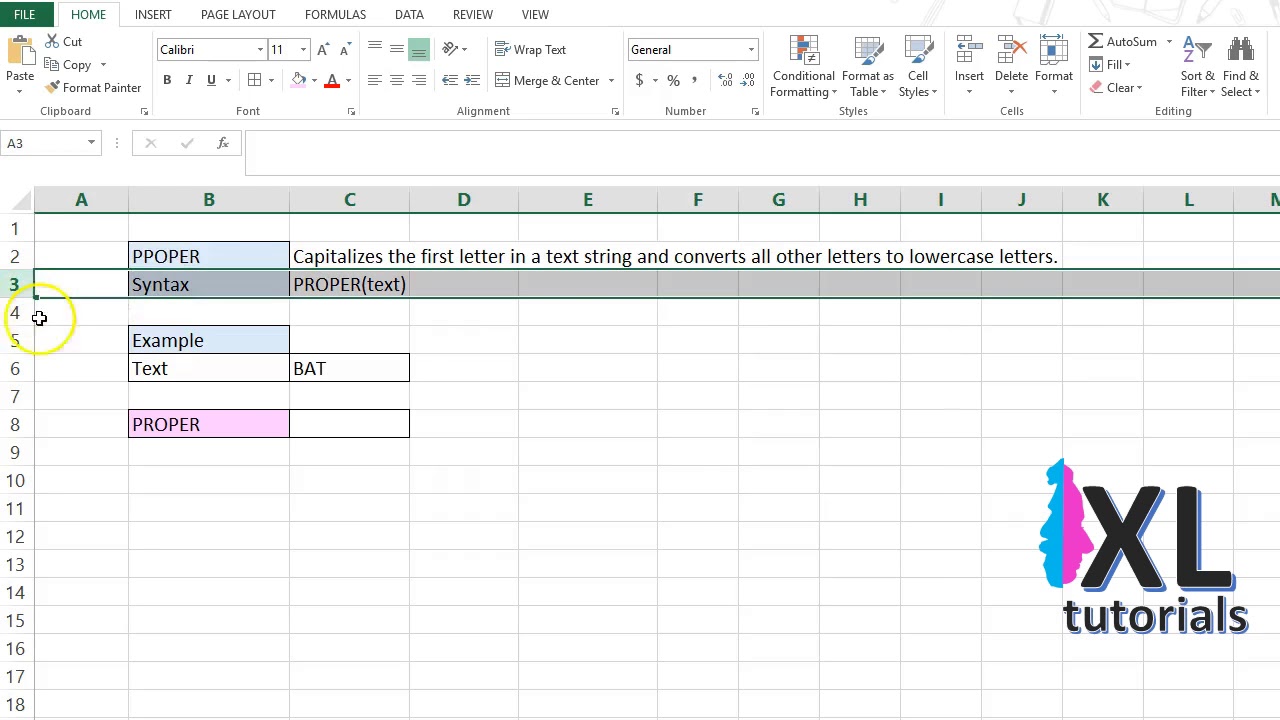The width and height of the screenshot is (1280, 720).
Task: Click the Orientation text angle icon
Action: 450,49
